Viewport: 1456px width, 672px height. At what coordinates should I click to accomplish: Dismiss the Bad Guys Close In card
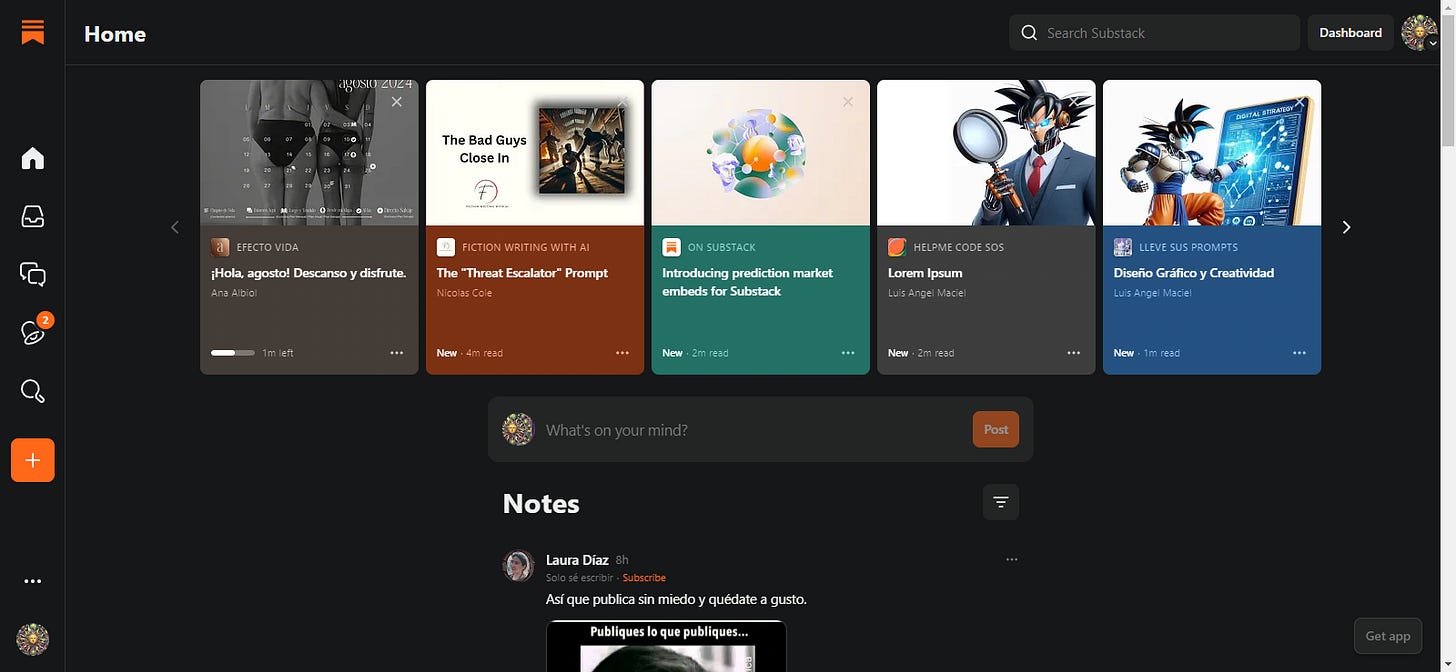tap(622, 102)
